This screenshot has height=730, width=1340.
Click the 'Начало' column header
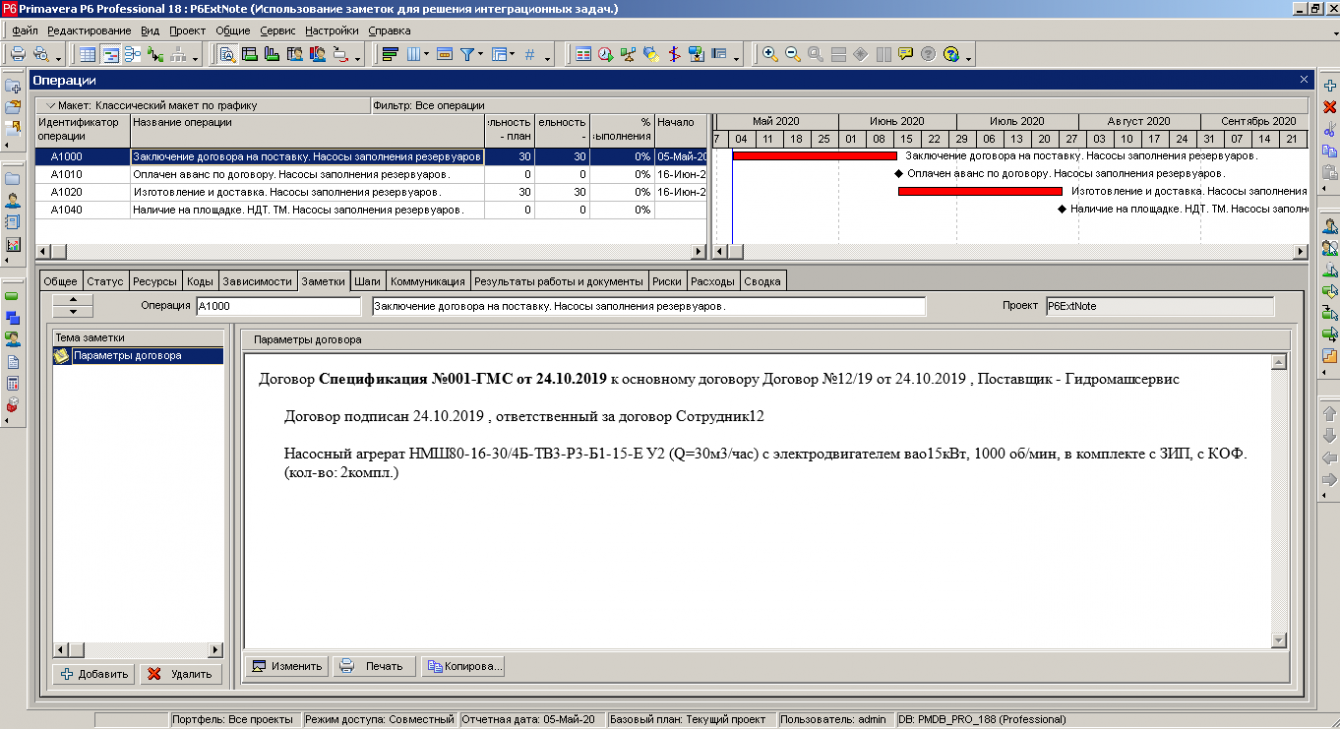pos(681,129)
